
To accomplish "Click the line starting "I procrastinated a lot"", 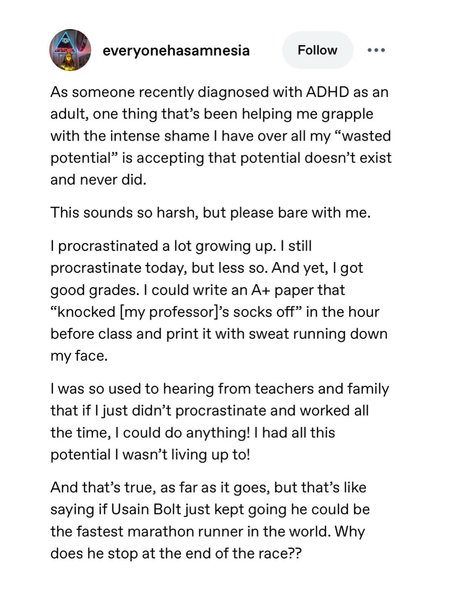I will 181,246.
